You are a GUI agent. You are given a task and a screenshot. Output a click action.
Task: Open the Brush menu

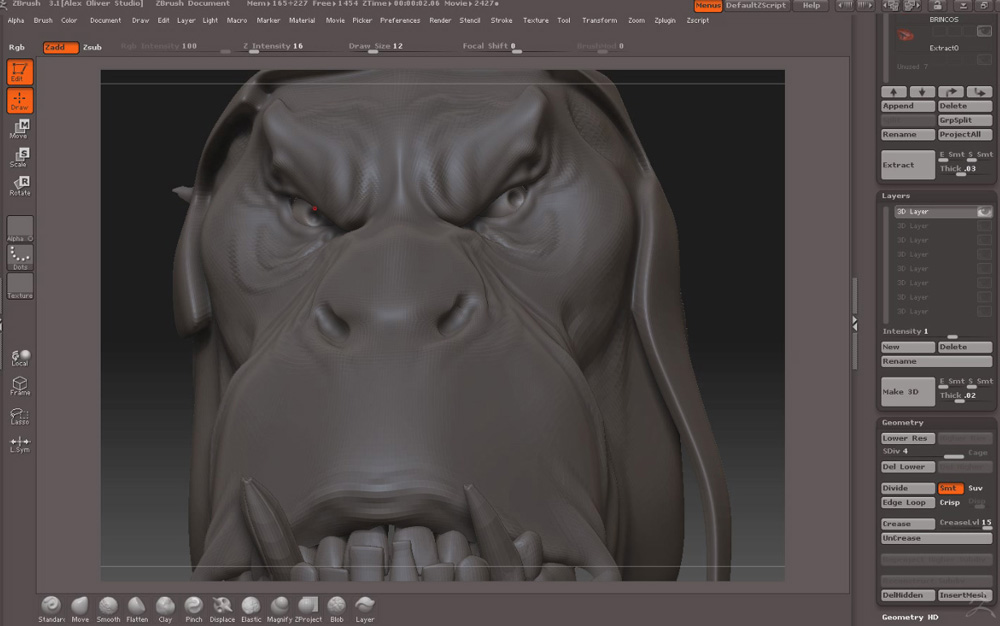click(x=43, y=20)
